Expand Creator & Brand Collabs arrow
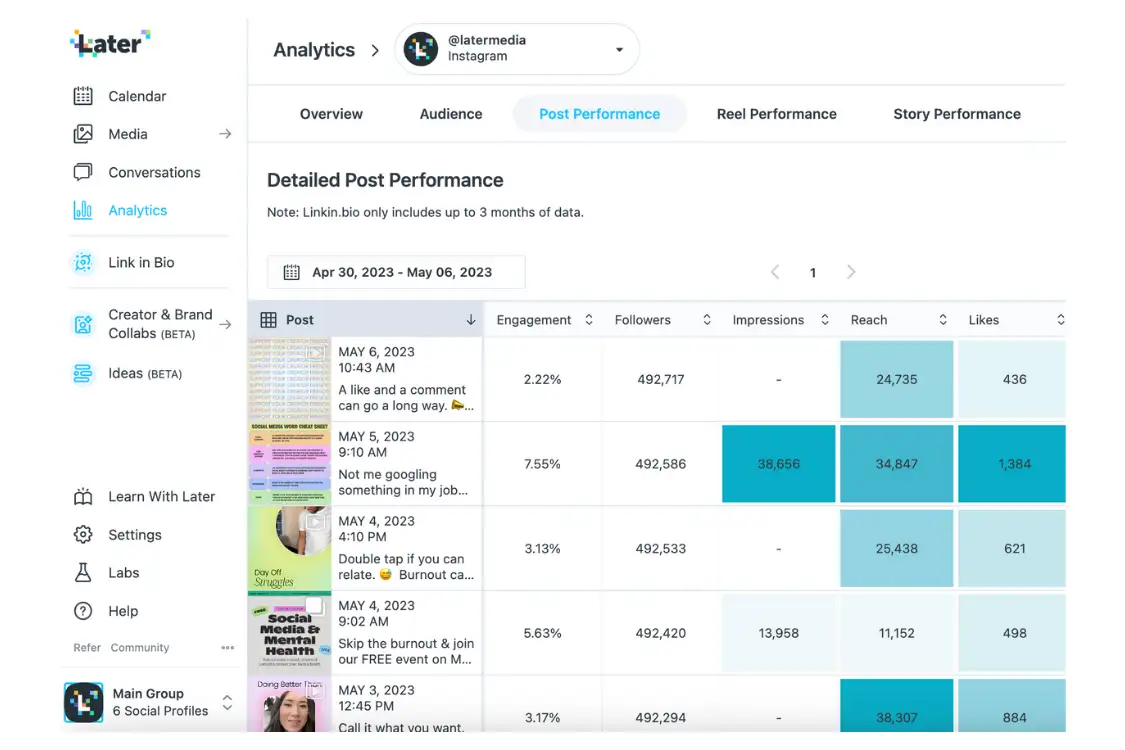This screenshot has height=750, width=1125. 225,324
